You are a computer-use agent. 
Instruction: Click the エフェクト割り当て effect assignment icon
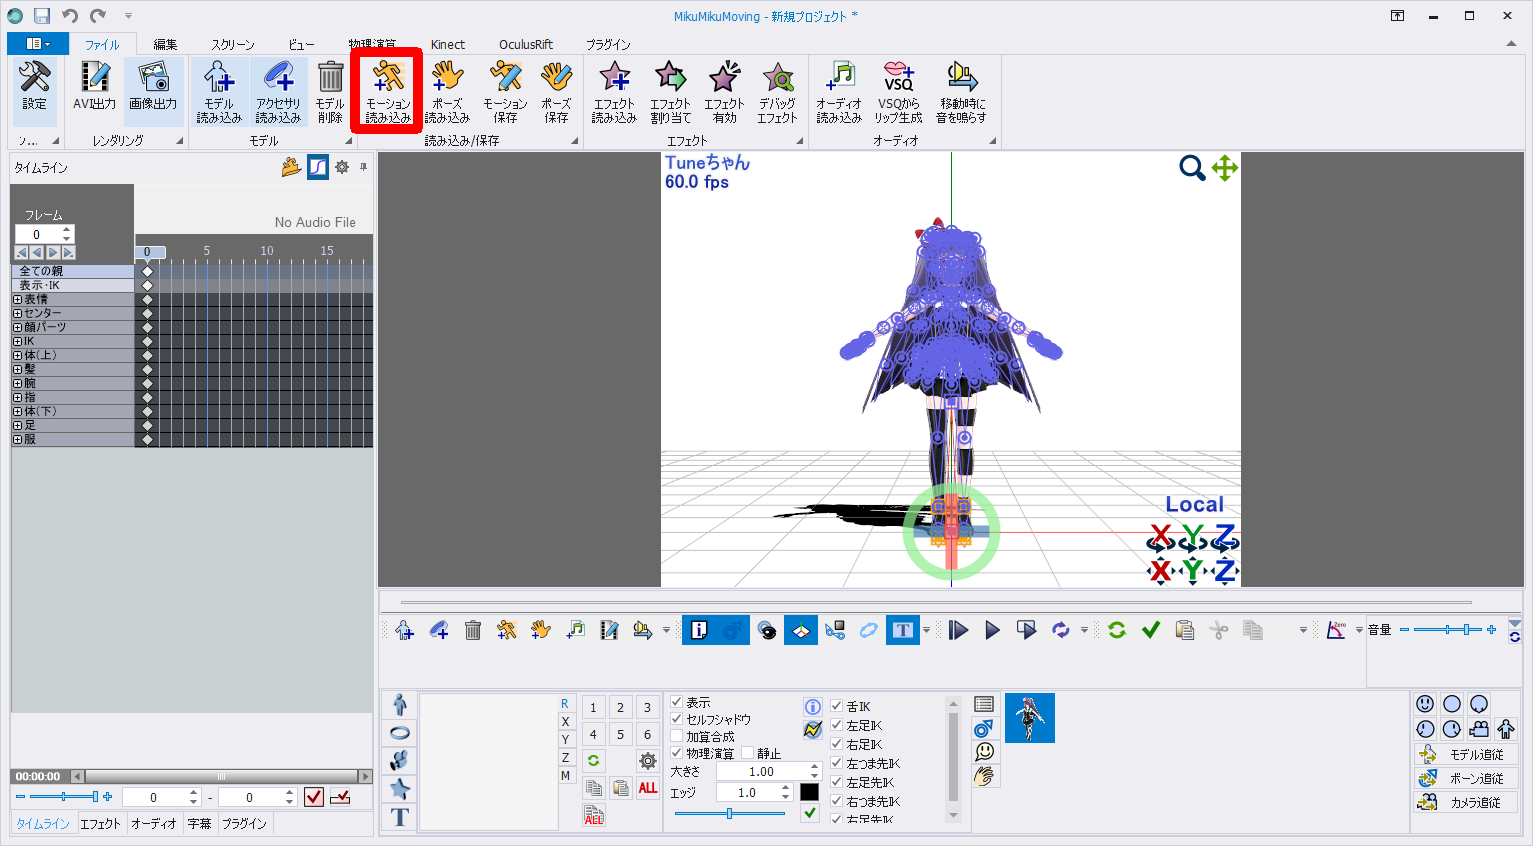[x=670, y=91]
